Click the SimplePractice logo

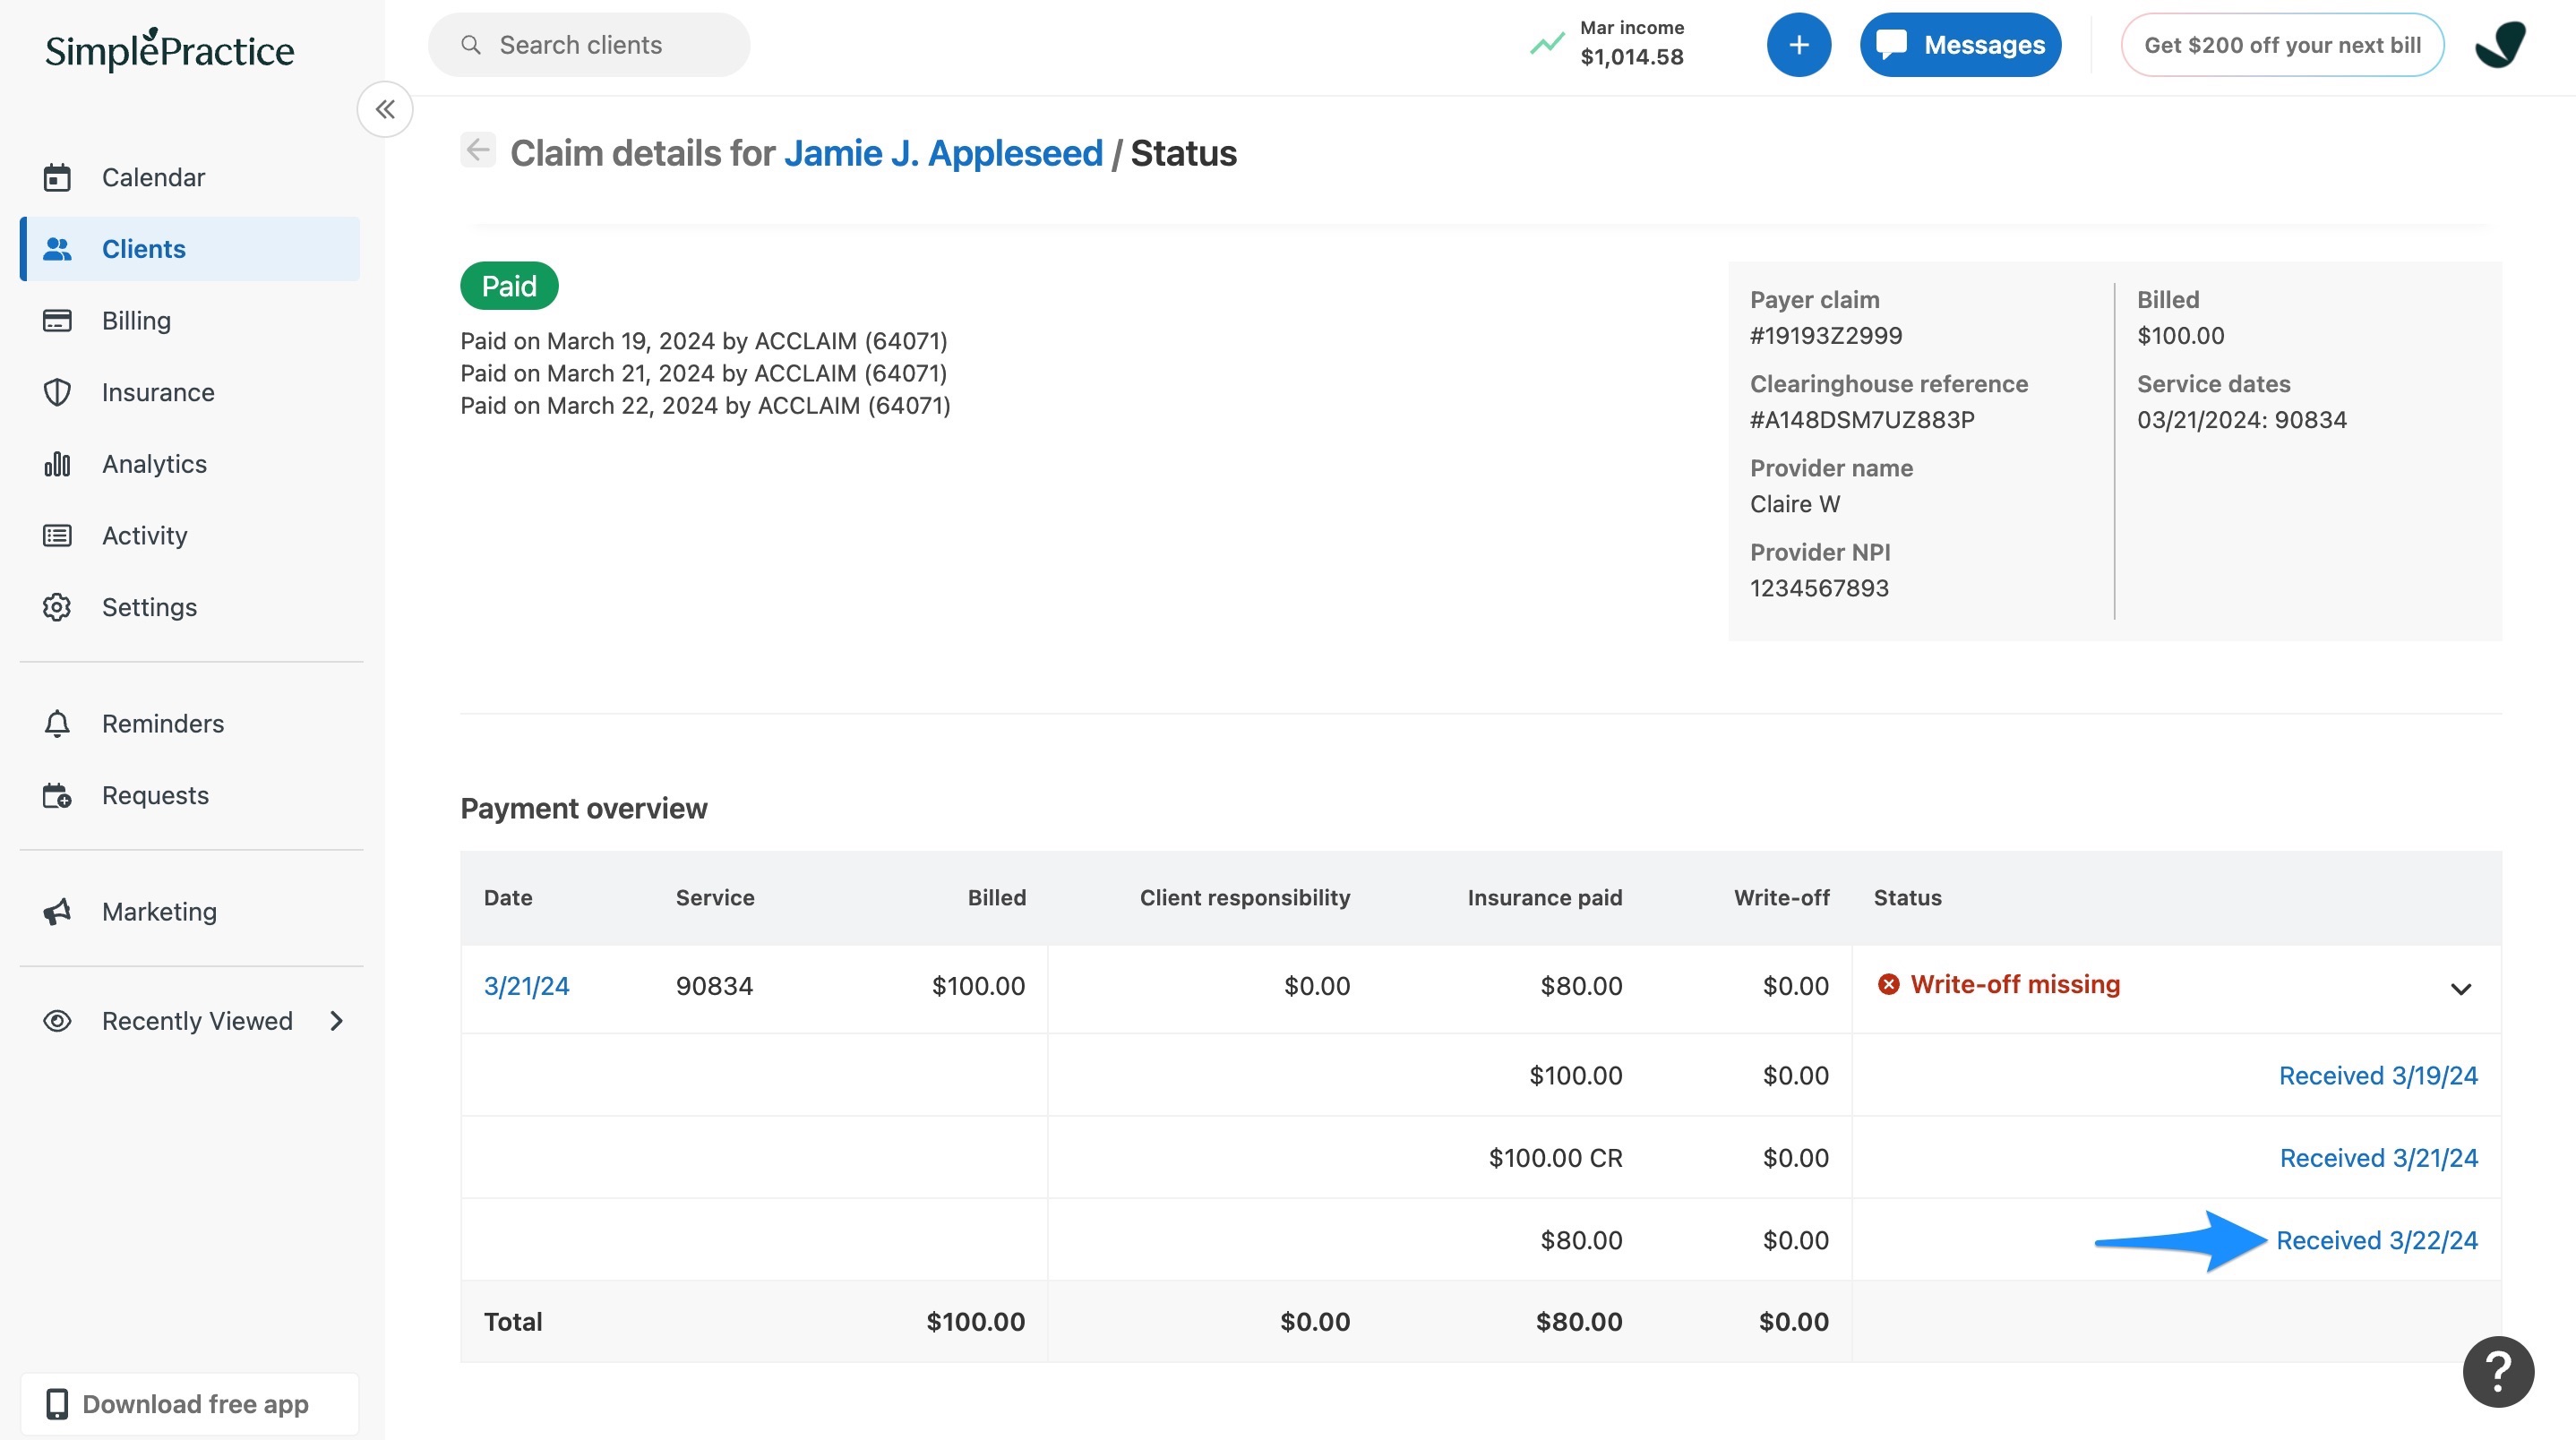tap(169, 49)
